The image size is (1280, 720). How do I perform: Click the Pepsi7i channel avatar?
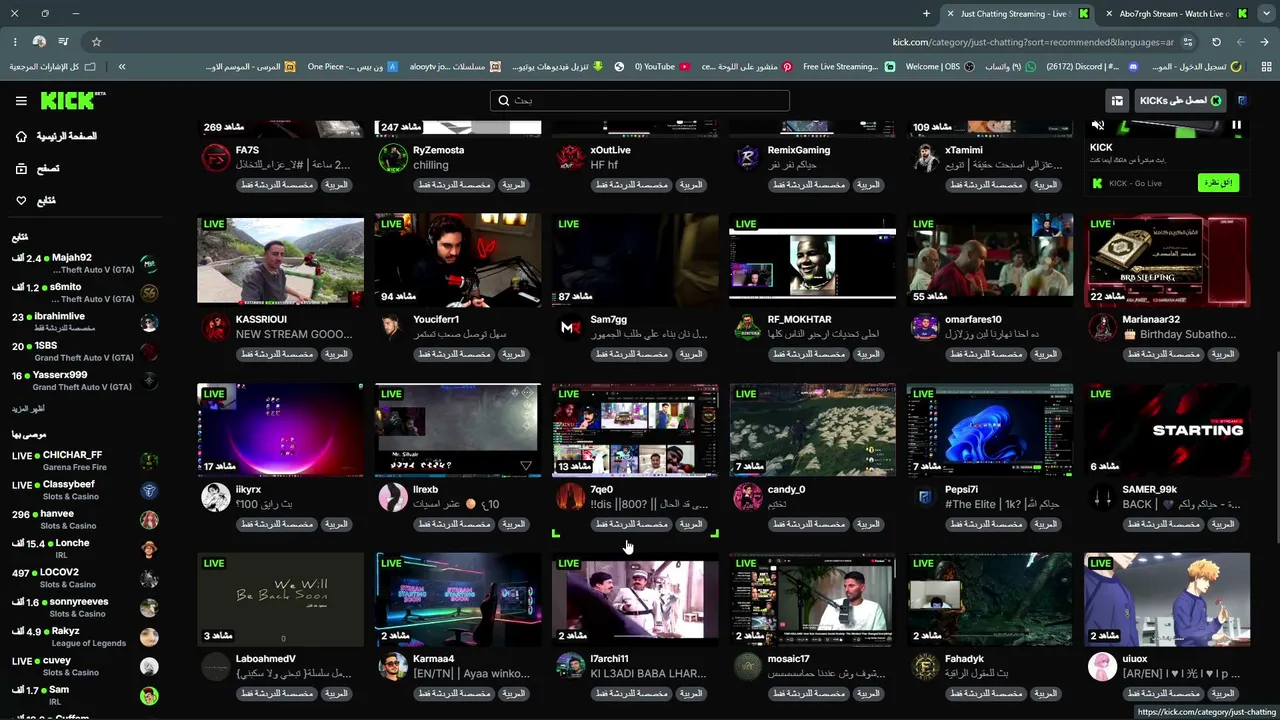pyautogui.click(x=925, y=496)
